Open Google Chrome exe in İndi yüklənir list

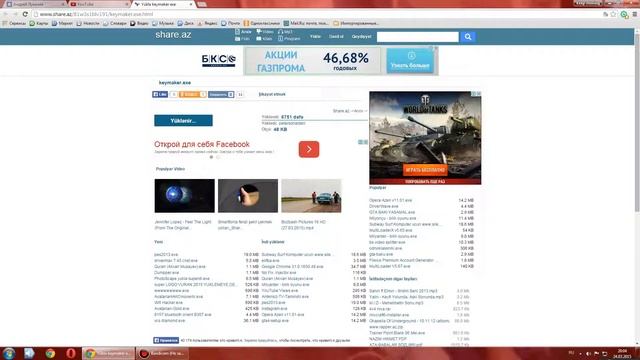pos(292,267)
